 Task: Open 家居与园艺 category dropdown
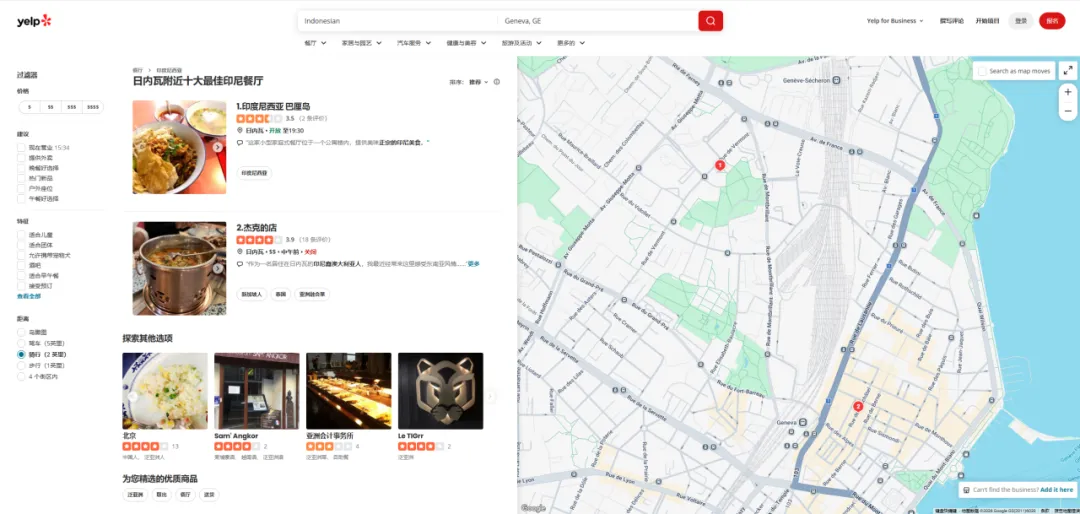point(362,43)
